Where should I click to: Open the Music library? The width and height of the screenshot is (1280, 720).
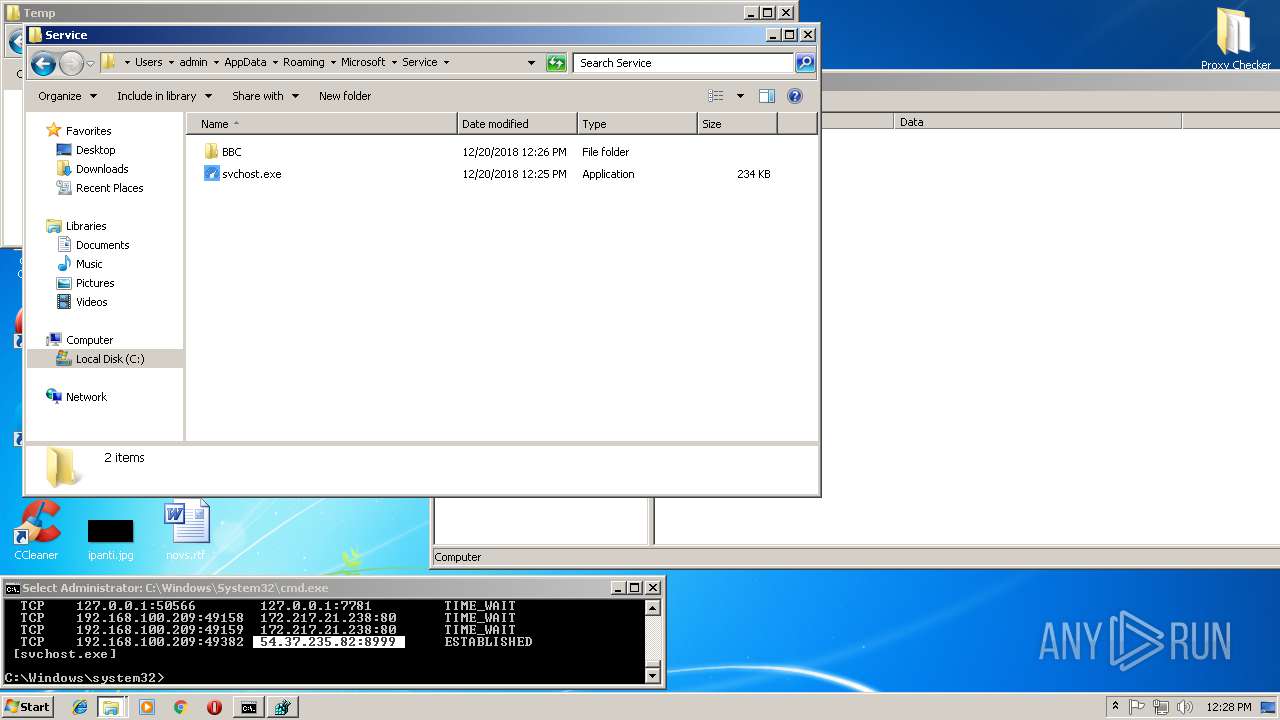coord(89,264)
